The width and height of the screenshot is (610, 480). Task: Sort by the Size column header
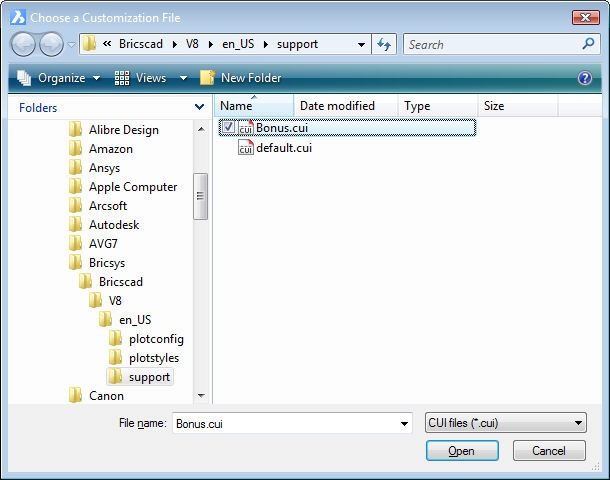[518, 106]
